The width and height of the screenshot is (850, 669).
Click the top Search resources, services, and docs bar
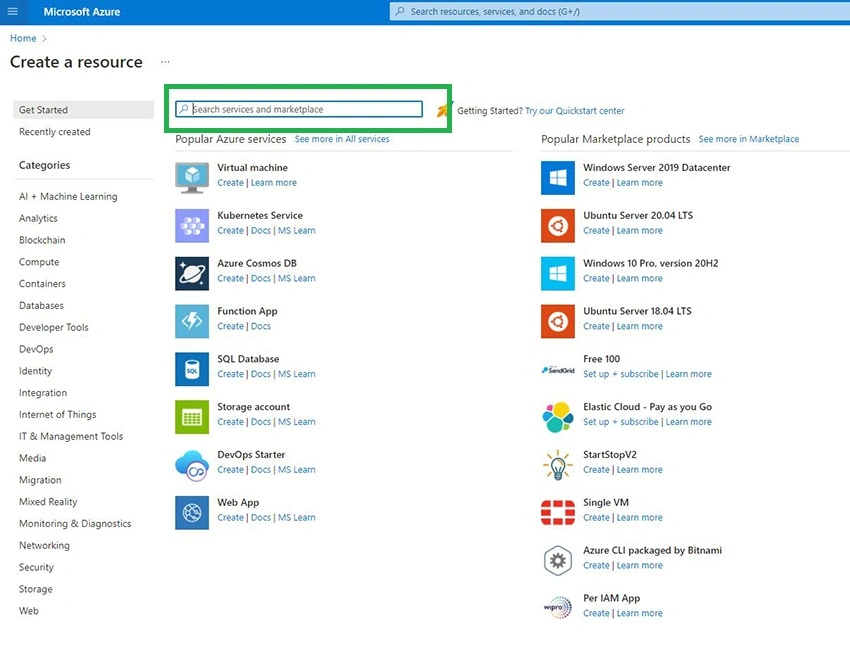(x=620, y=11)
